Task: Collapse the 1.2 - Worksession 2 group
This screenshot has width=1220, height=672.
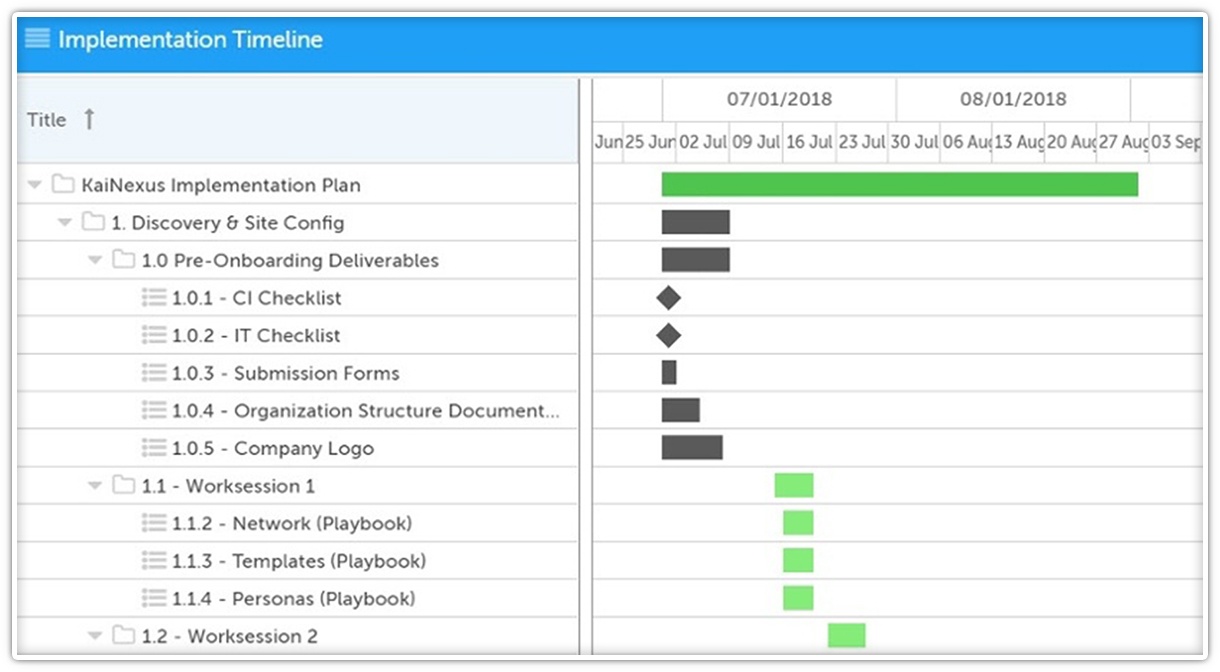Action: [x=95, y=636]
